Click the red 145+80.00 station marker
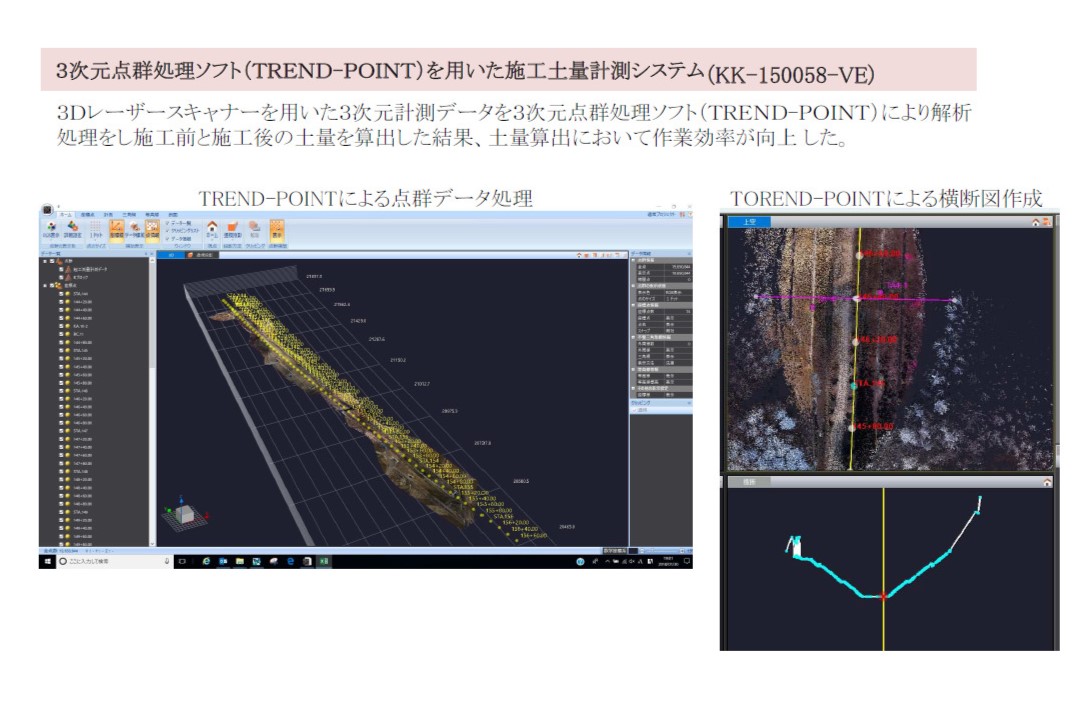This screenshot has width=1087, height=724. pyautogui.click(x=875, y=426)
